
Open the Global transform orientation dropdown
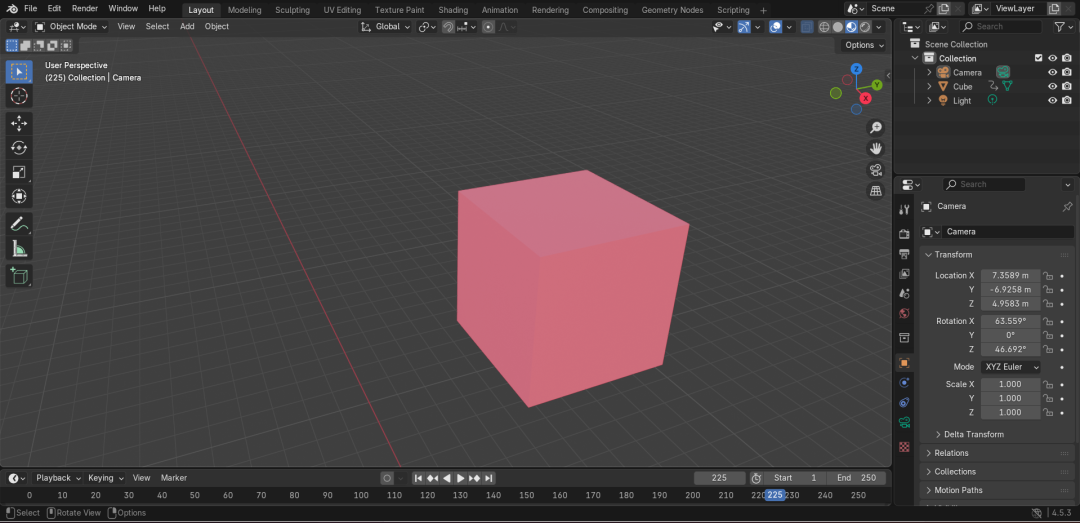click(x=386, y=27)
